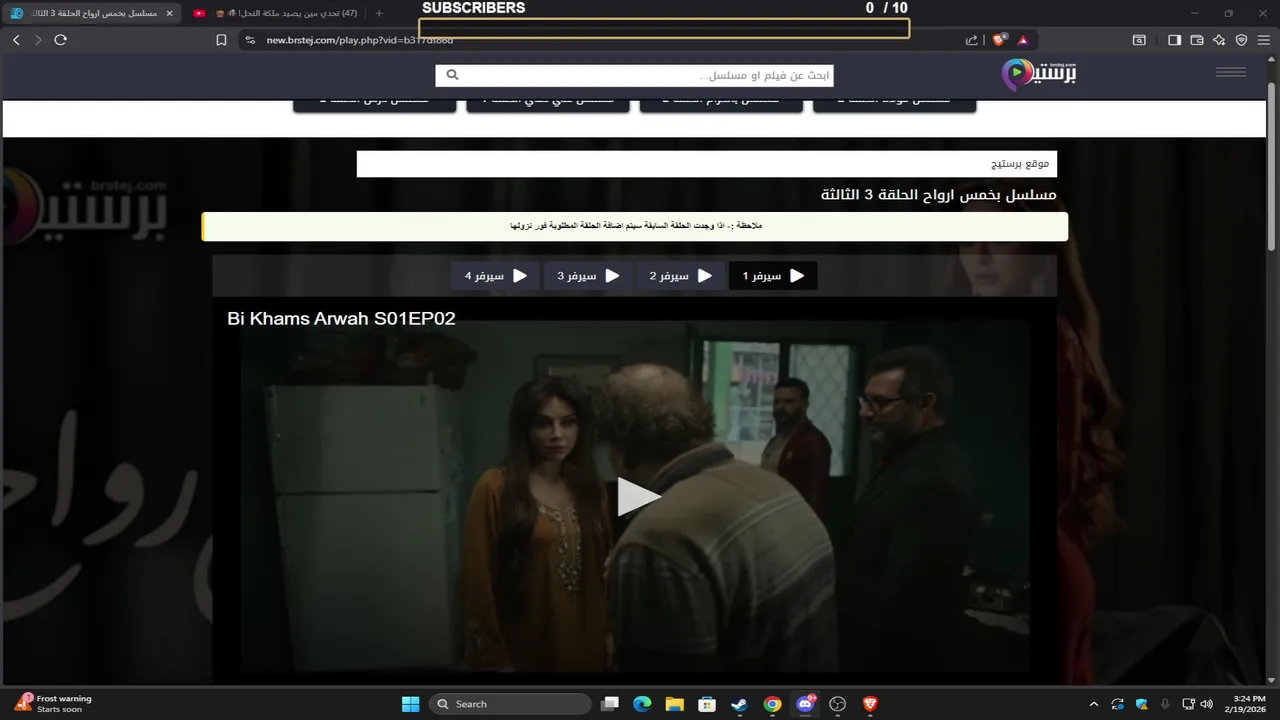Open Task View on the taskbar
1280x720 pixels.
(x=609, y=704)
